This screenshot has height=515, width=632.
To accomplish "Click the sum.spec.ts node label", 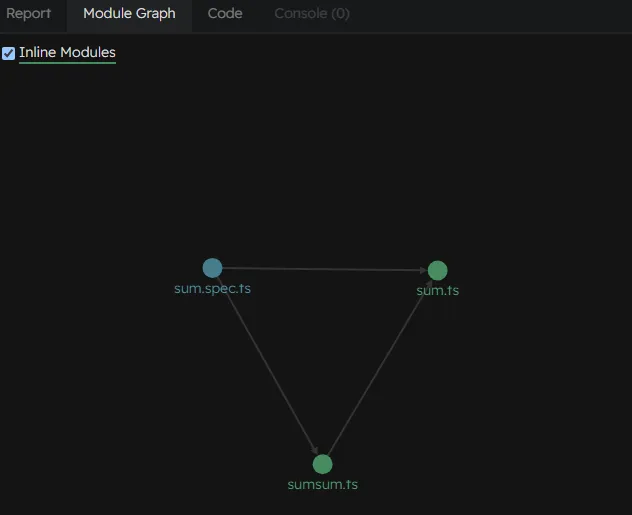I will pyautogui.click(x=212, y=289).
